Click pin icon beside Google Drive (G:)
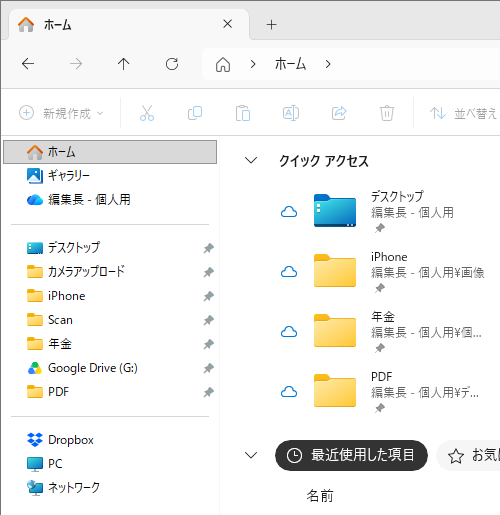This screenshot has width=500, height=515. click(209, 368)
